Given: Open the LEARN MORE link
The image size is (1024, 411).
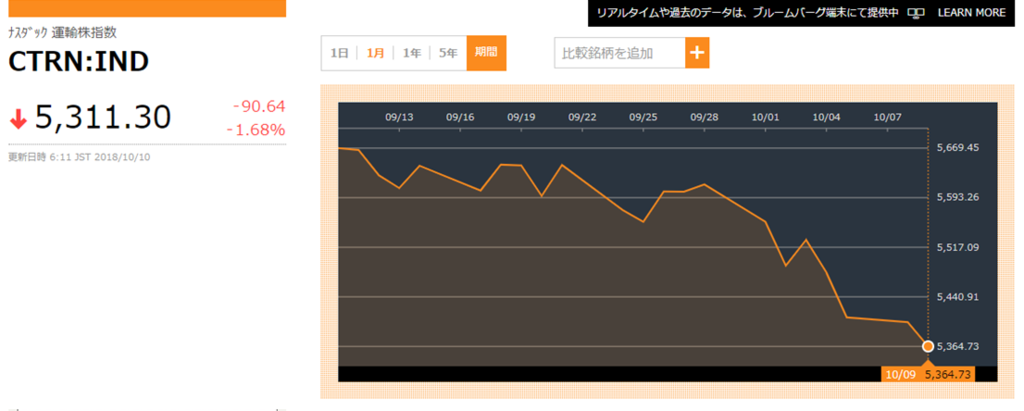Looking at the screenshot, I should (972, 12).
